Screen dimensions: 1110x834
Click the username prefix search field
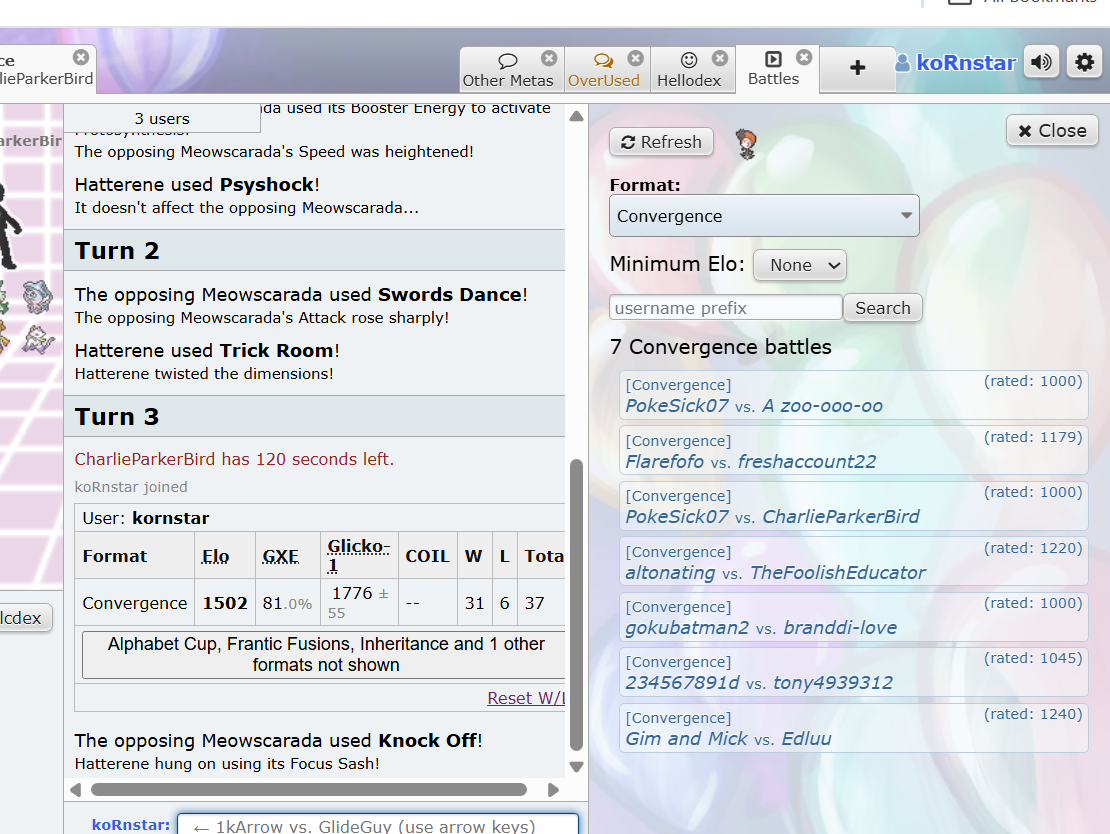point(725,308)
